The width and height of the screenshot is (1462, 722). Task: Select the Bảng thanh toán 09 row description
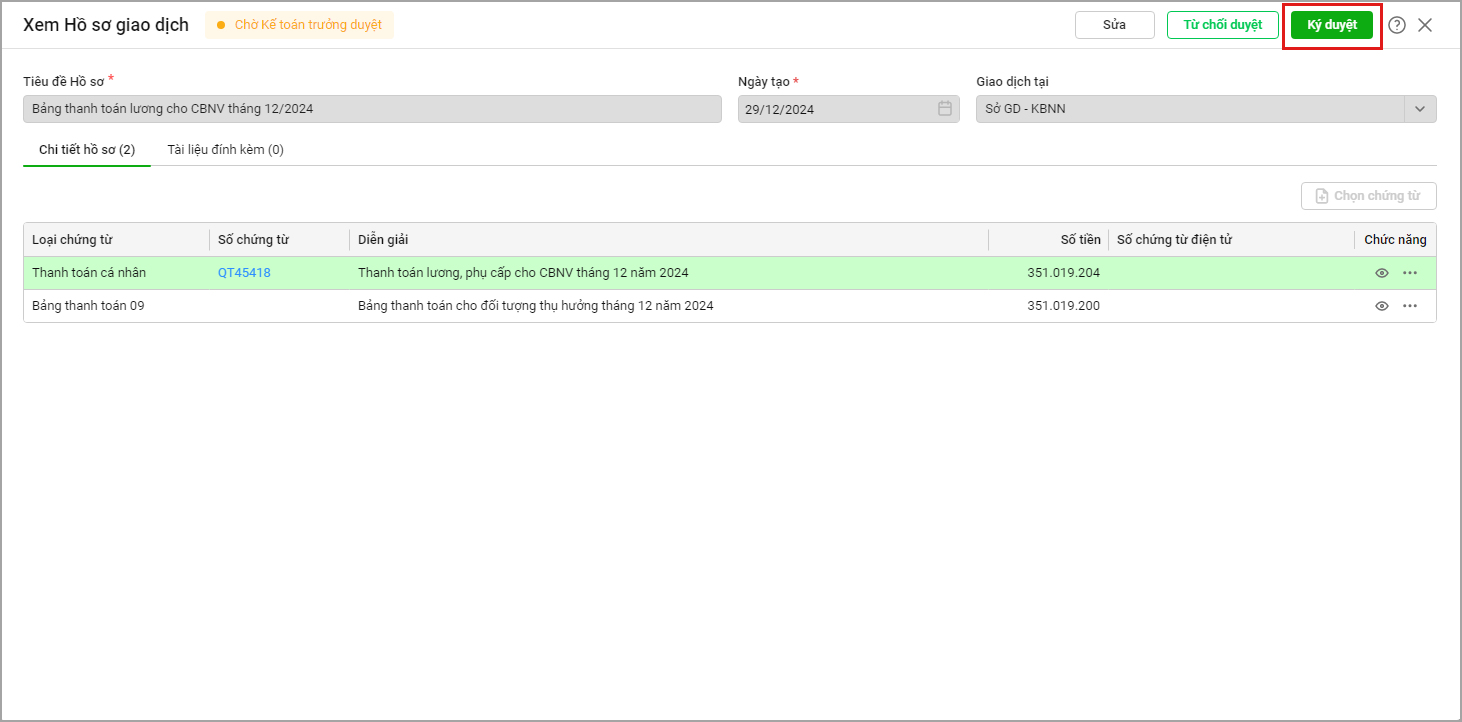click(x=535, y=306)
